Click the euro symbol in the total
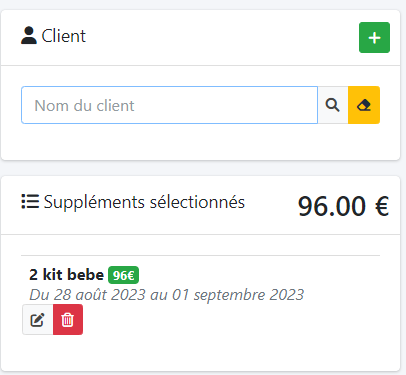The height and width of the screenshot is (375, 406). coord(382,206)
